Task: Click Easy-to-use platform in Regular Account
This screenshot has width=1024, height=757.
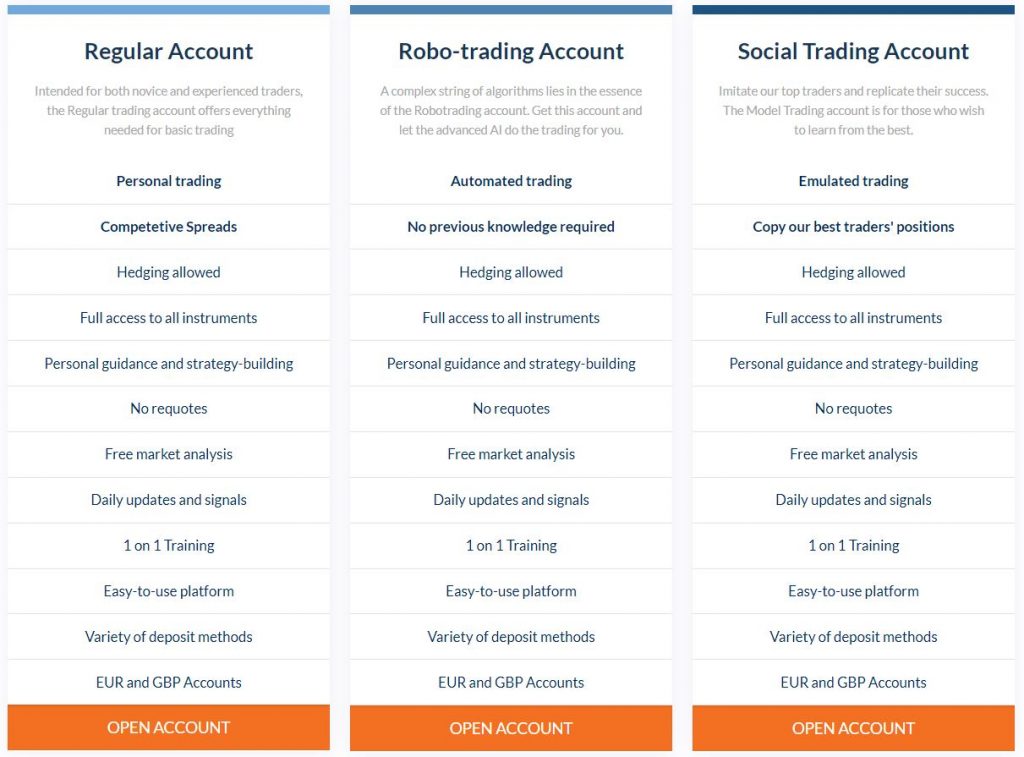Action: click(168, 591)
